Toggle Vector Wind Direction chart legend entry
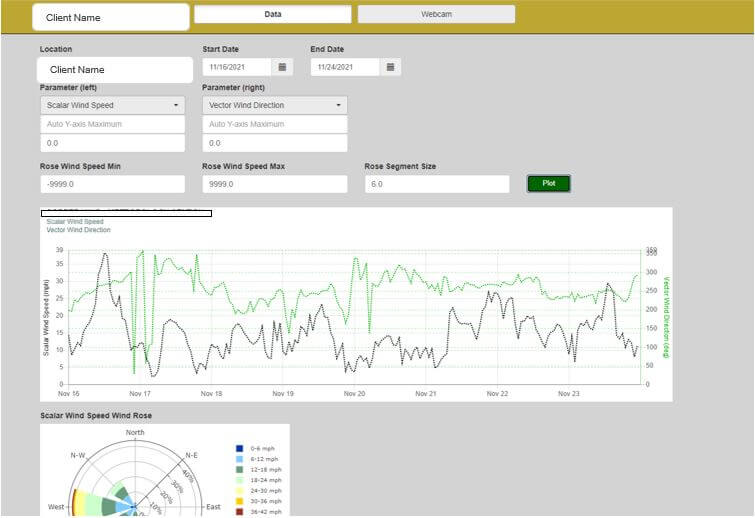755x518 pixels. pyautogui.click(x=78, y=230)
